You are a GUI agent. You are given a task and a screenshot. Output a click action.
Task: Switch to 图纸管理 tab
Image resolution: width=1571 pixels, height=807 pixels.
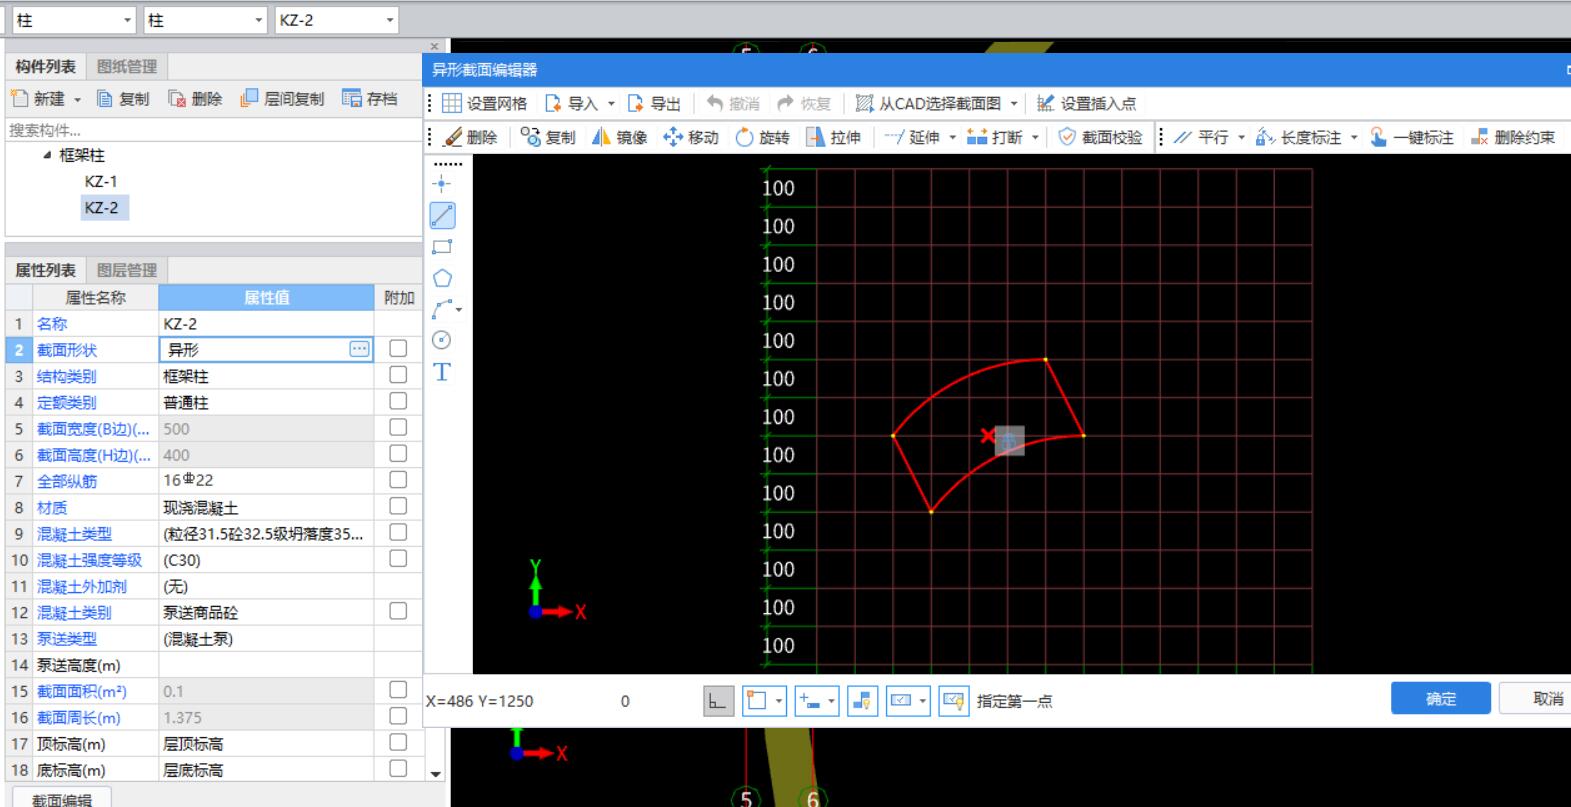[127, 66]
